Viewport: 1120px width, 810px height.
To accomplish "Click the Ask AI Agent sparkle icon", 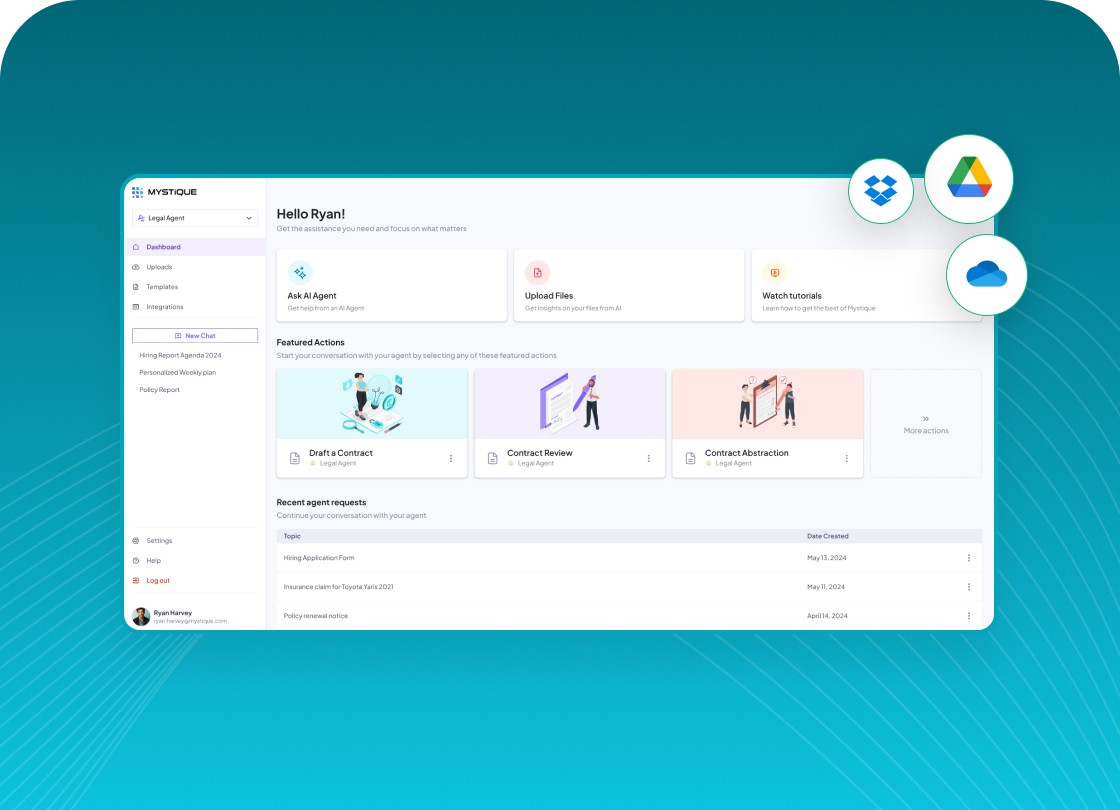I will click(x=300, y=273).
